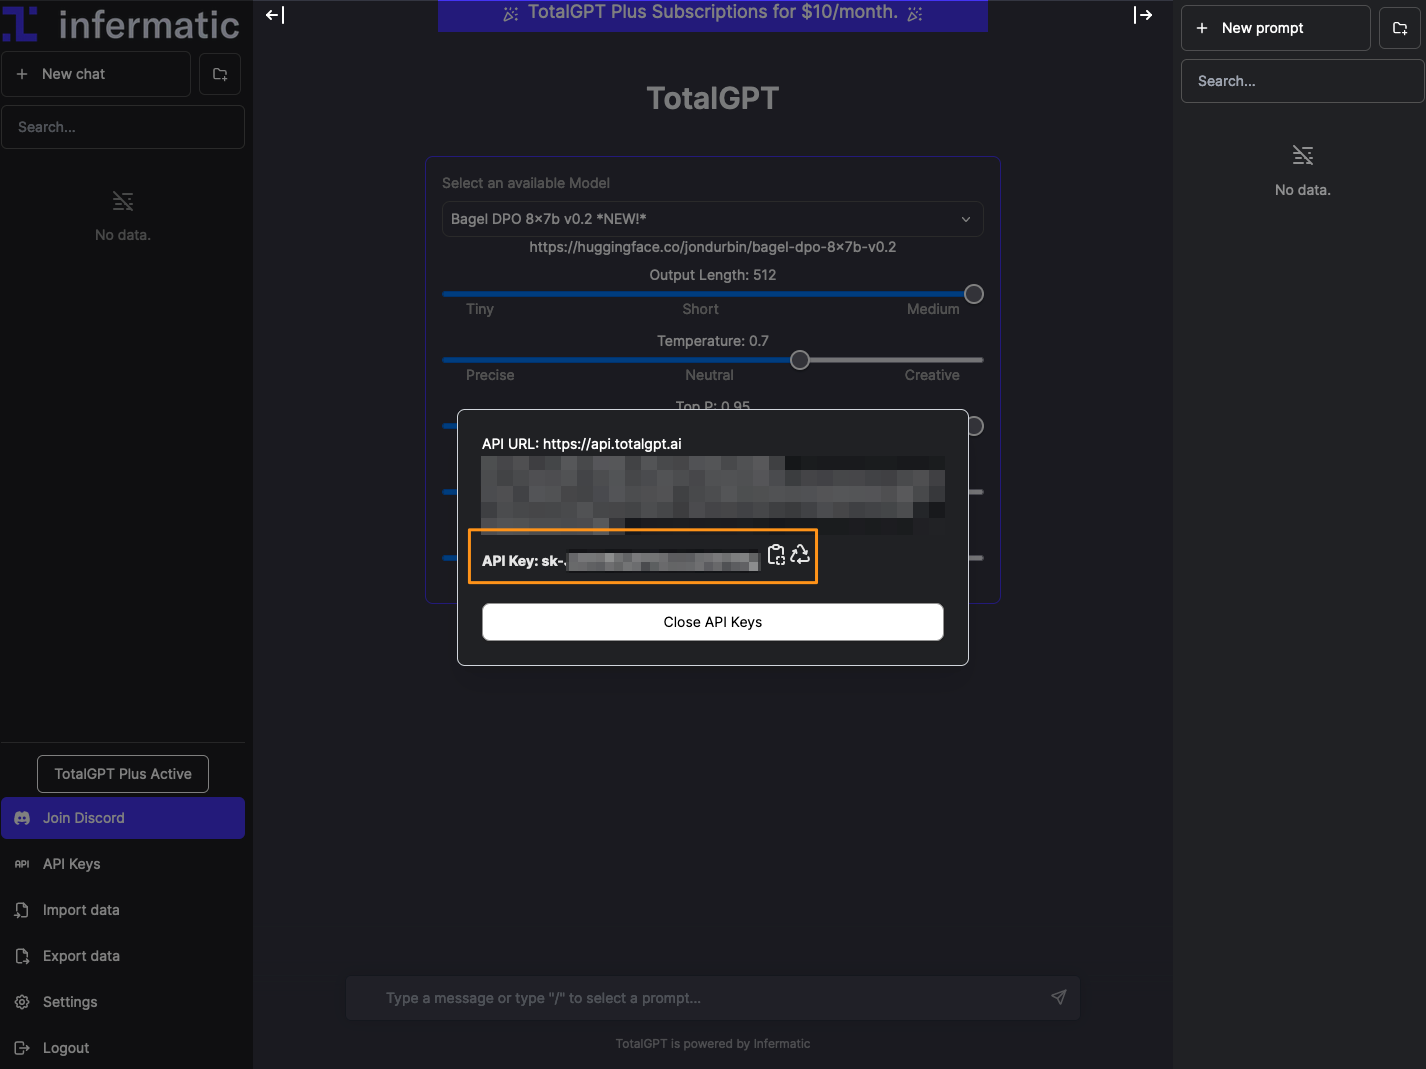Click Logout in the sidebar
1426x1069 pixels.
(x=22, y=1048)
